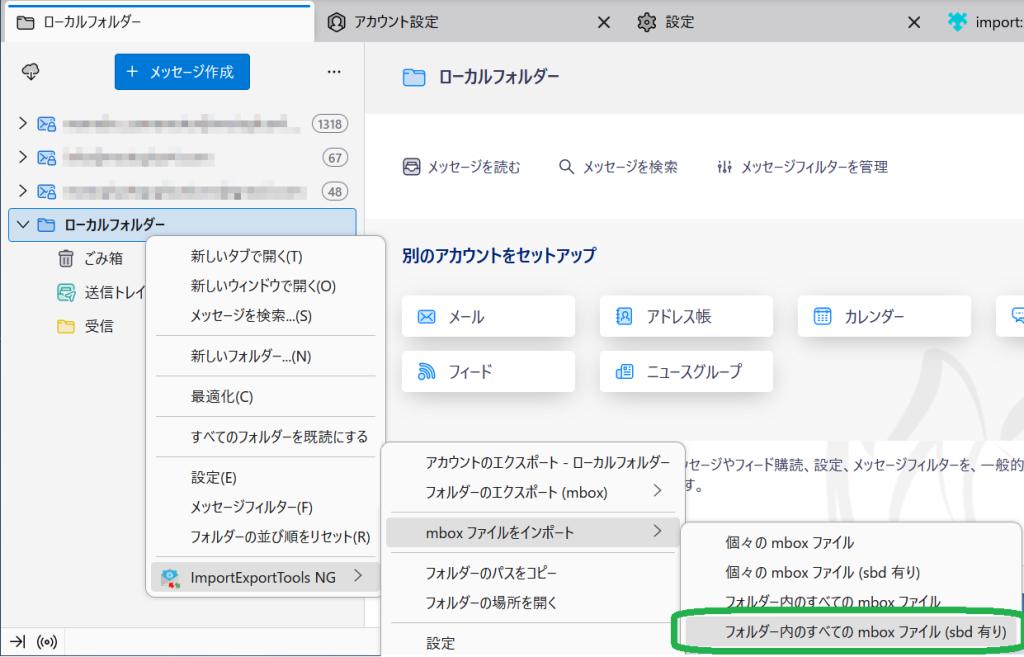Click the ごみ箱 trash folder icon

(66, 258)
